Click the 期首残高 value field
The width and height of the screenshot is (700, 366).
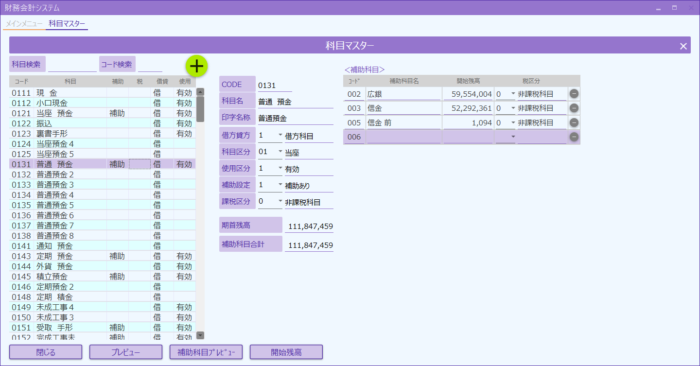(x=309, y=226)
